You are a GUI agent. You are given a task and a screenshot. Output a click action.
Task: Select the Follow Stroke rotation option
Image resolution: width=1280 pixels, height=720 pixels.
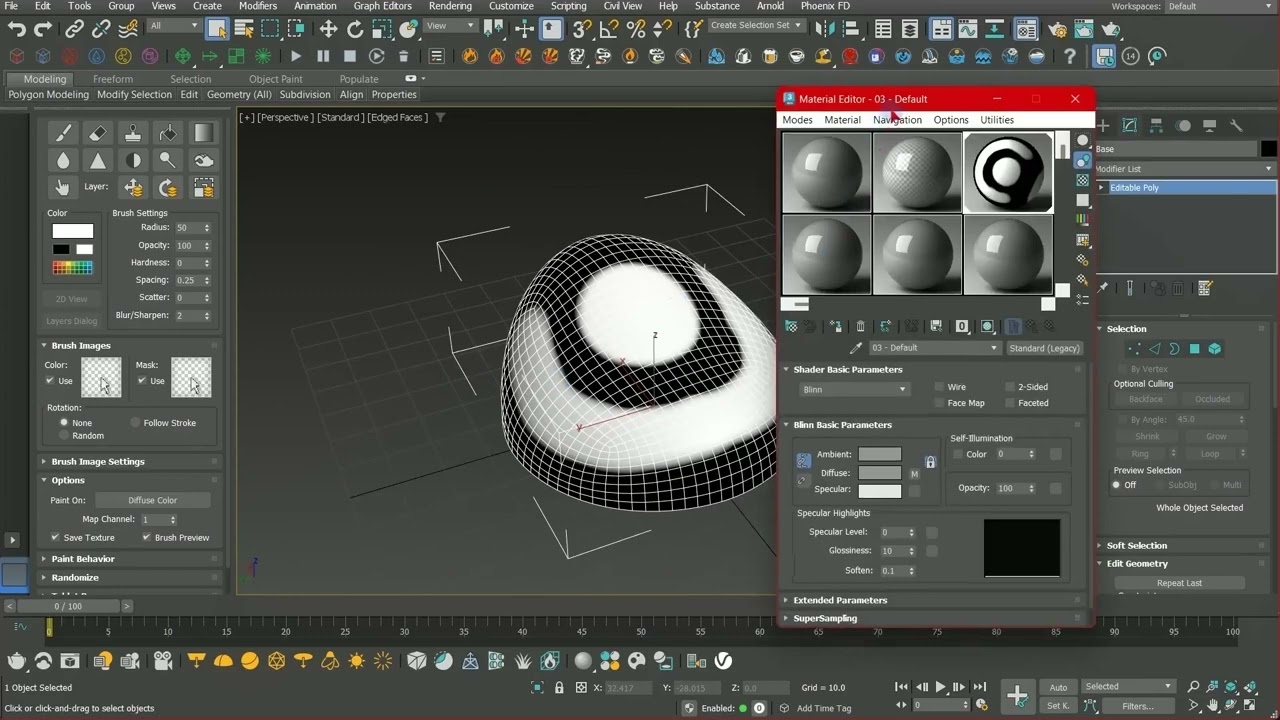coord(134,423)
